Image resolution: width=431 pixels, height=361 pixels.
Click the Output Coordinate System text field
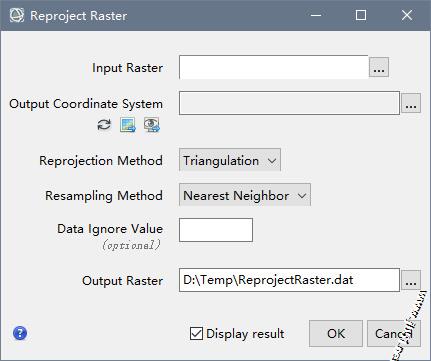pyautogui.click(x=289, y=103)
